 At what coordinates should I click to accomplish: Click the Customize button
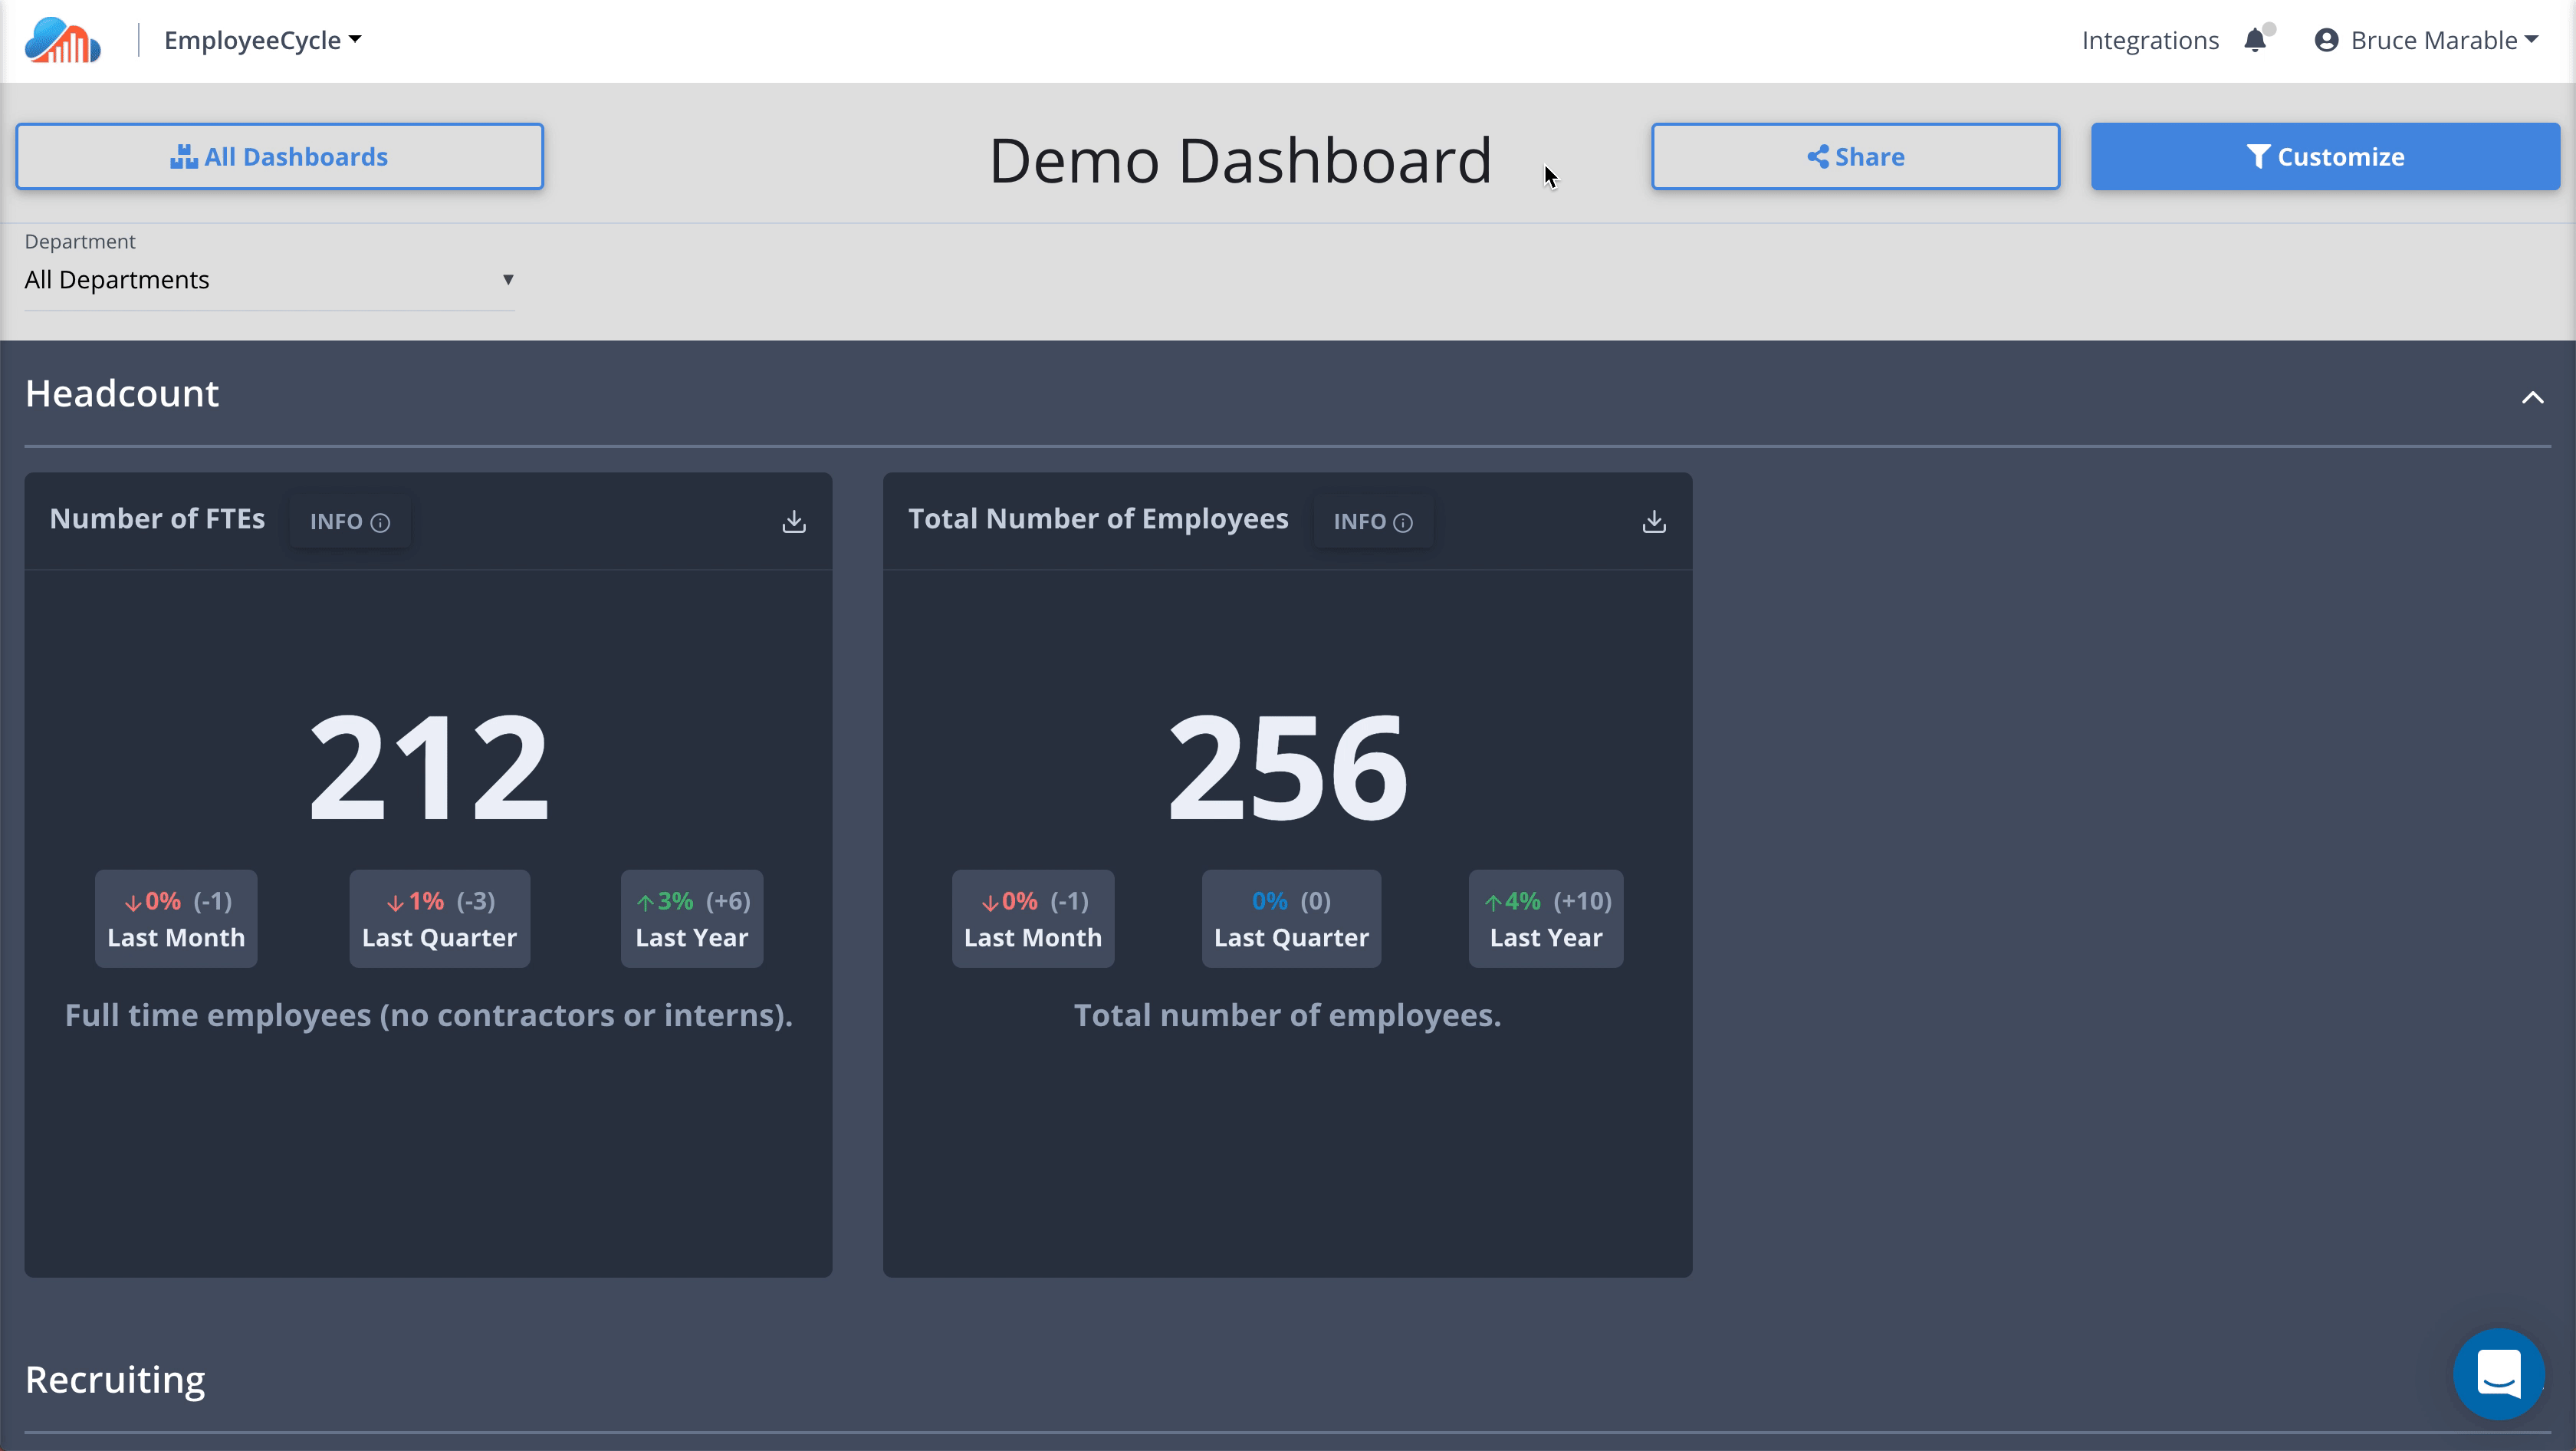(x=2325, y=156)
